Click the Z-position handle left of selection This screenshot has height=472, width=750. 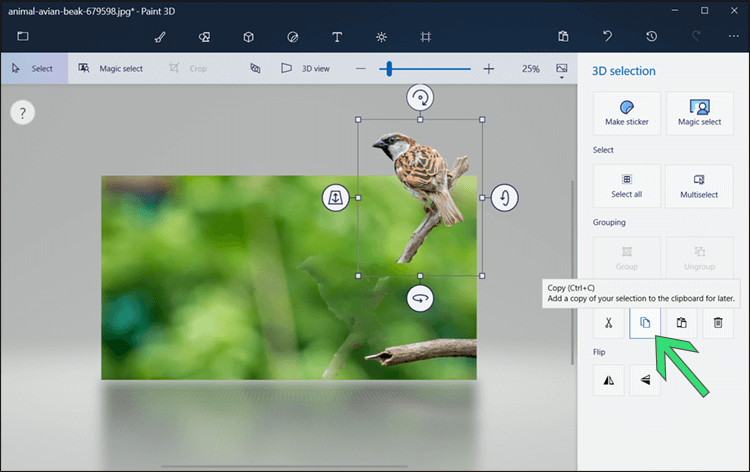pos(335,198)
